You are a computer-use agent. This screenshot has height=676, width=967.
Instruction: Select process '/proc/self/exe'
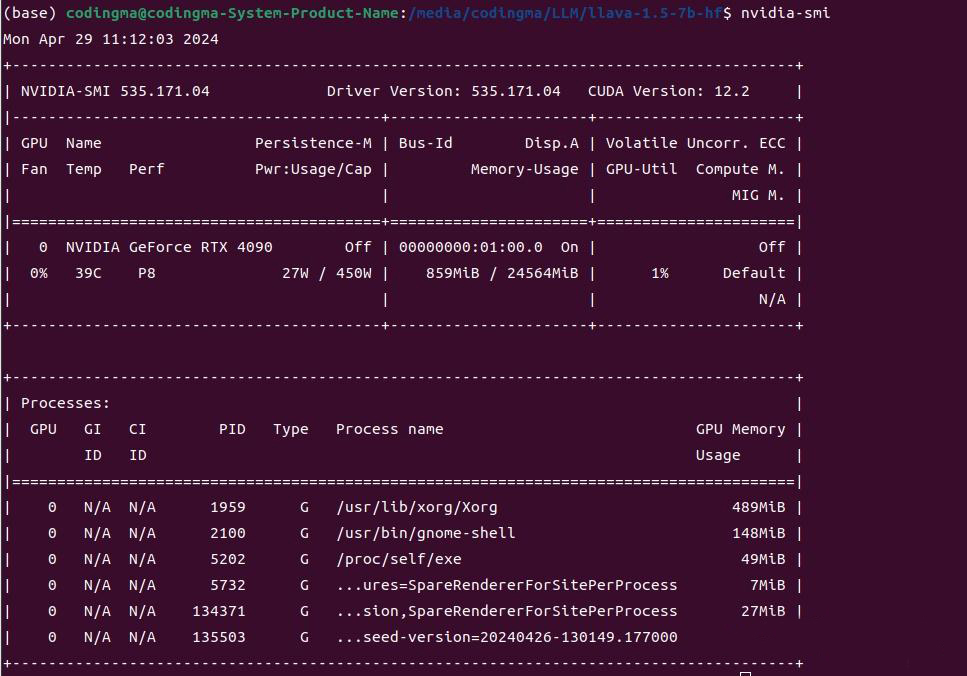398,559
